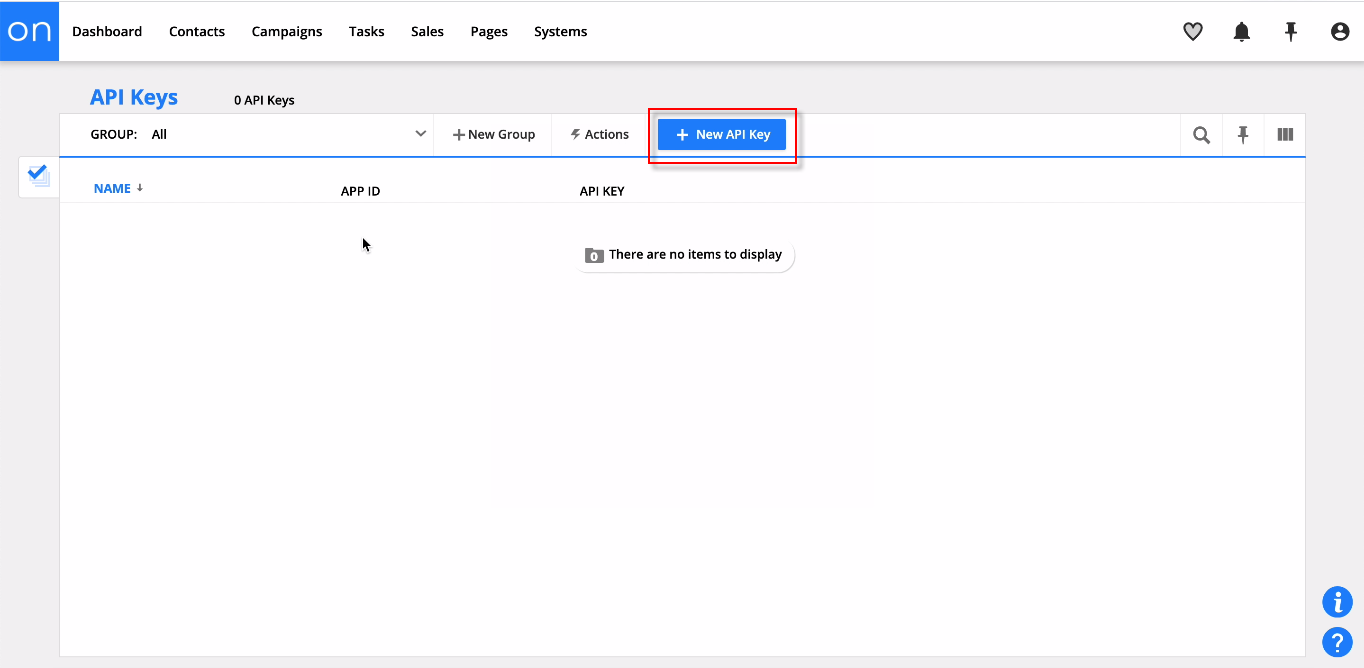
Task: Open the Pages menu
Action: click(489, 32)
